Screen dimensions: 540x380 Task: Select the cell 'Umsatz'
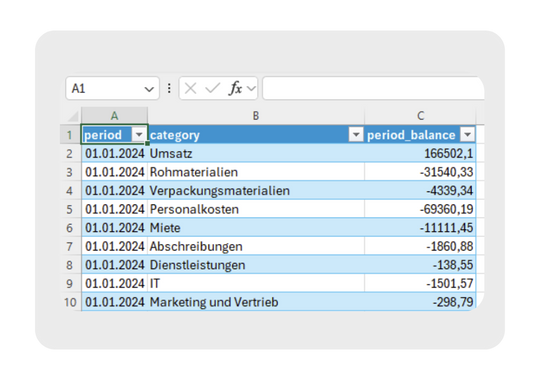(x=256, y=153)
